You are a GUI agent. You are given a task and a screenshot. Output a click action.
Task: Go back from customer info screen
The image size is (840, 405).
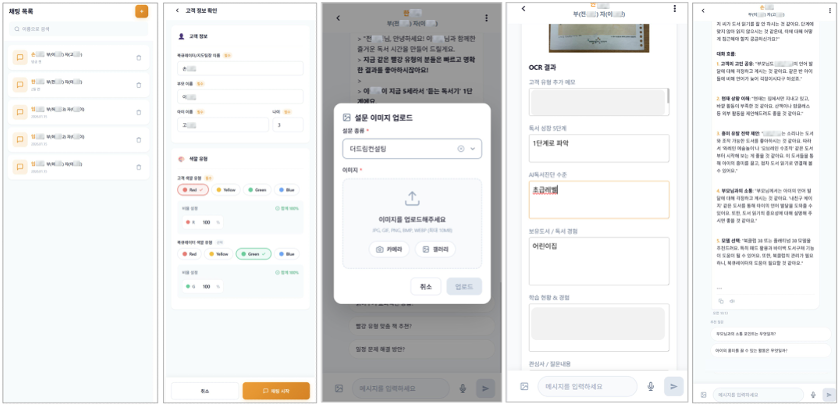[x=177, y=11]
